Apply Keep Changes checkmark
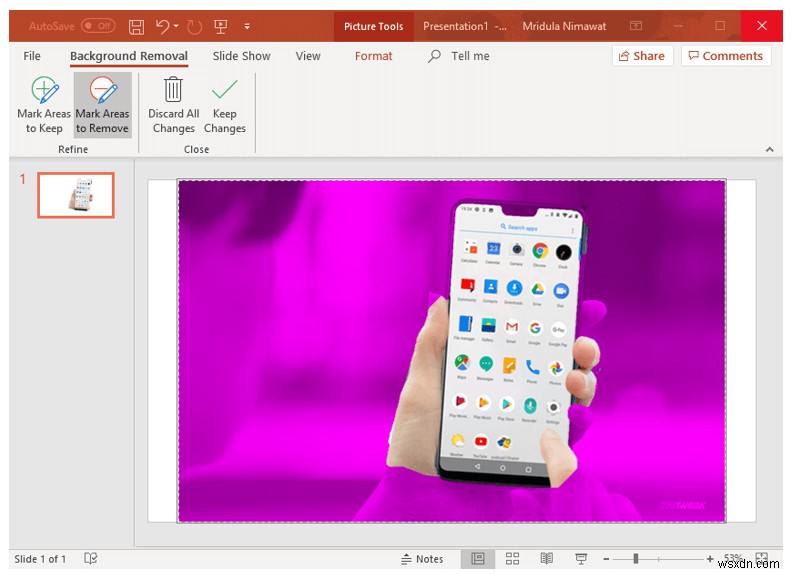The height and width of the screenshot is (574, 791). click(x=224, y=105)
